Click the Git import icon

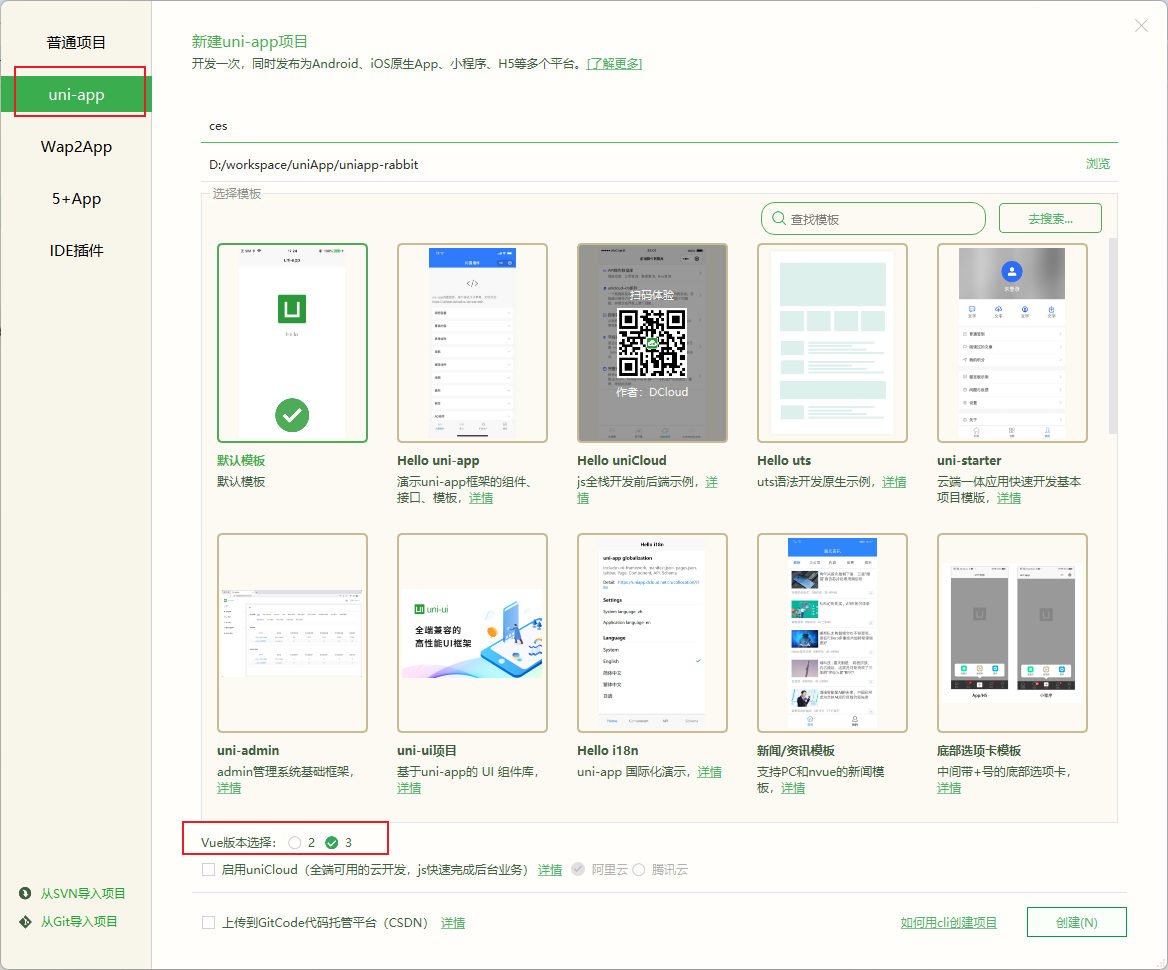click(x=25, y=922)
